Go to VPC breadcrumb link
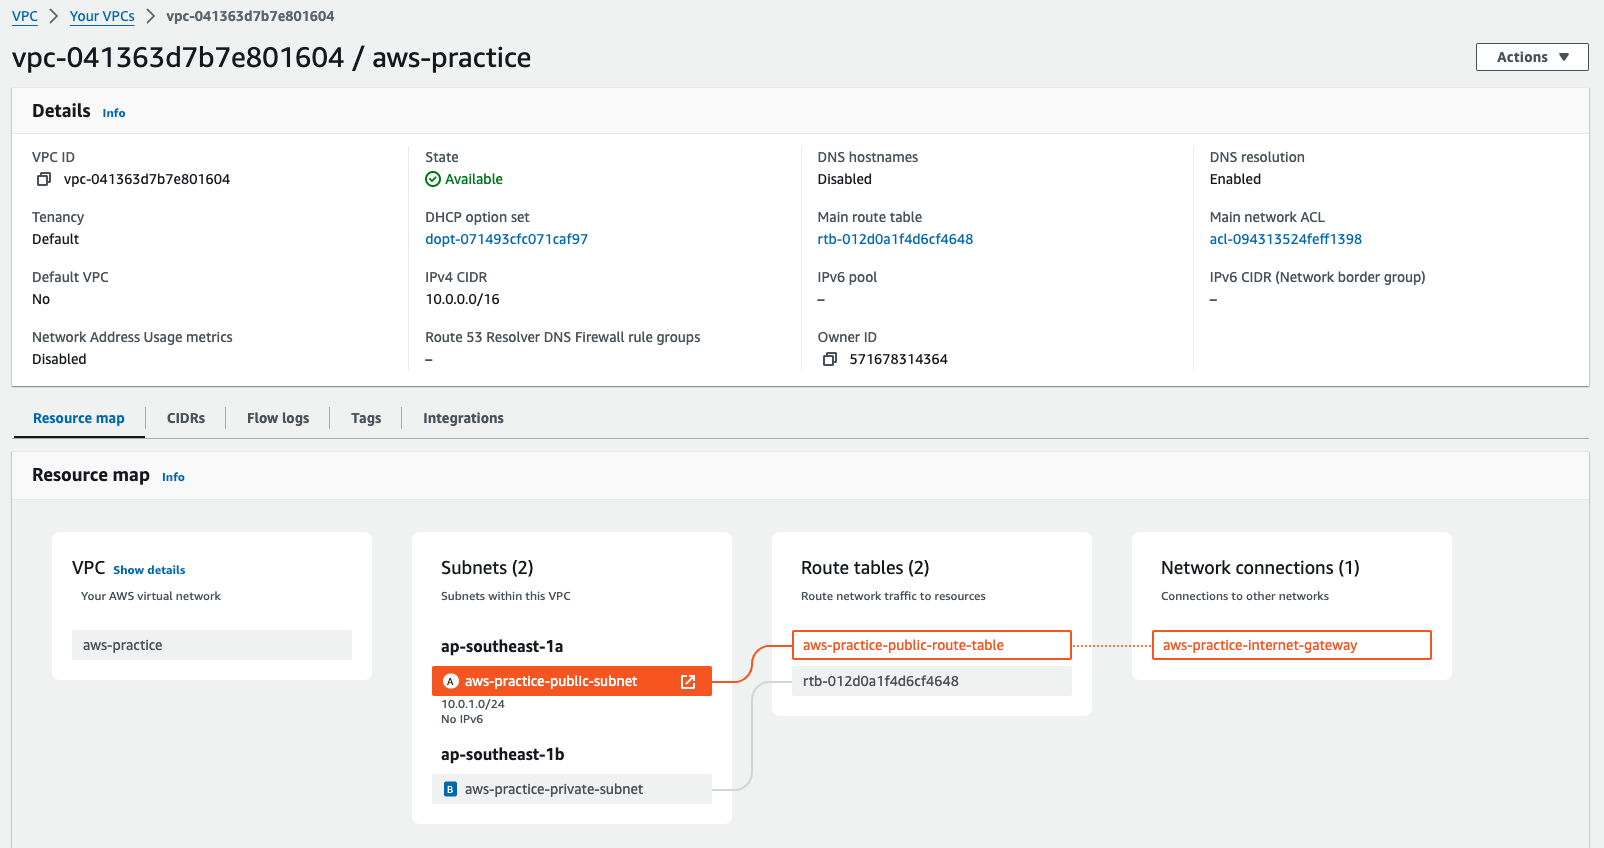This screenshot has height=848, width=1604. coord(25,16)
